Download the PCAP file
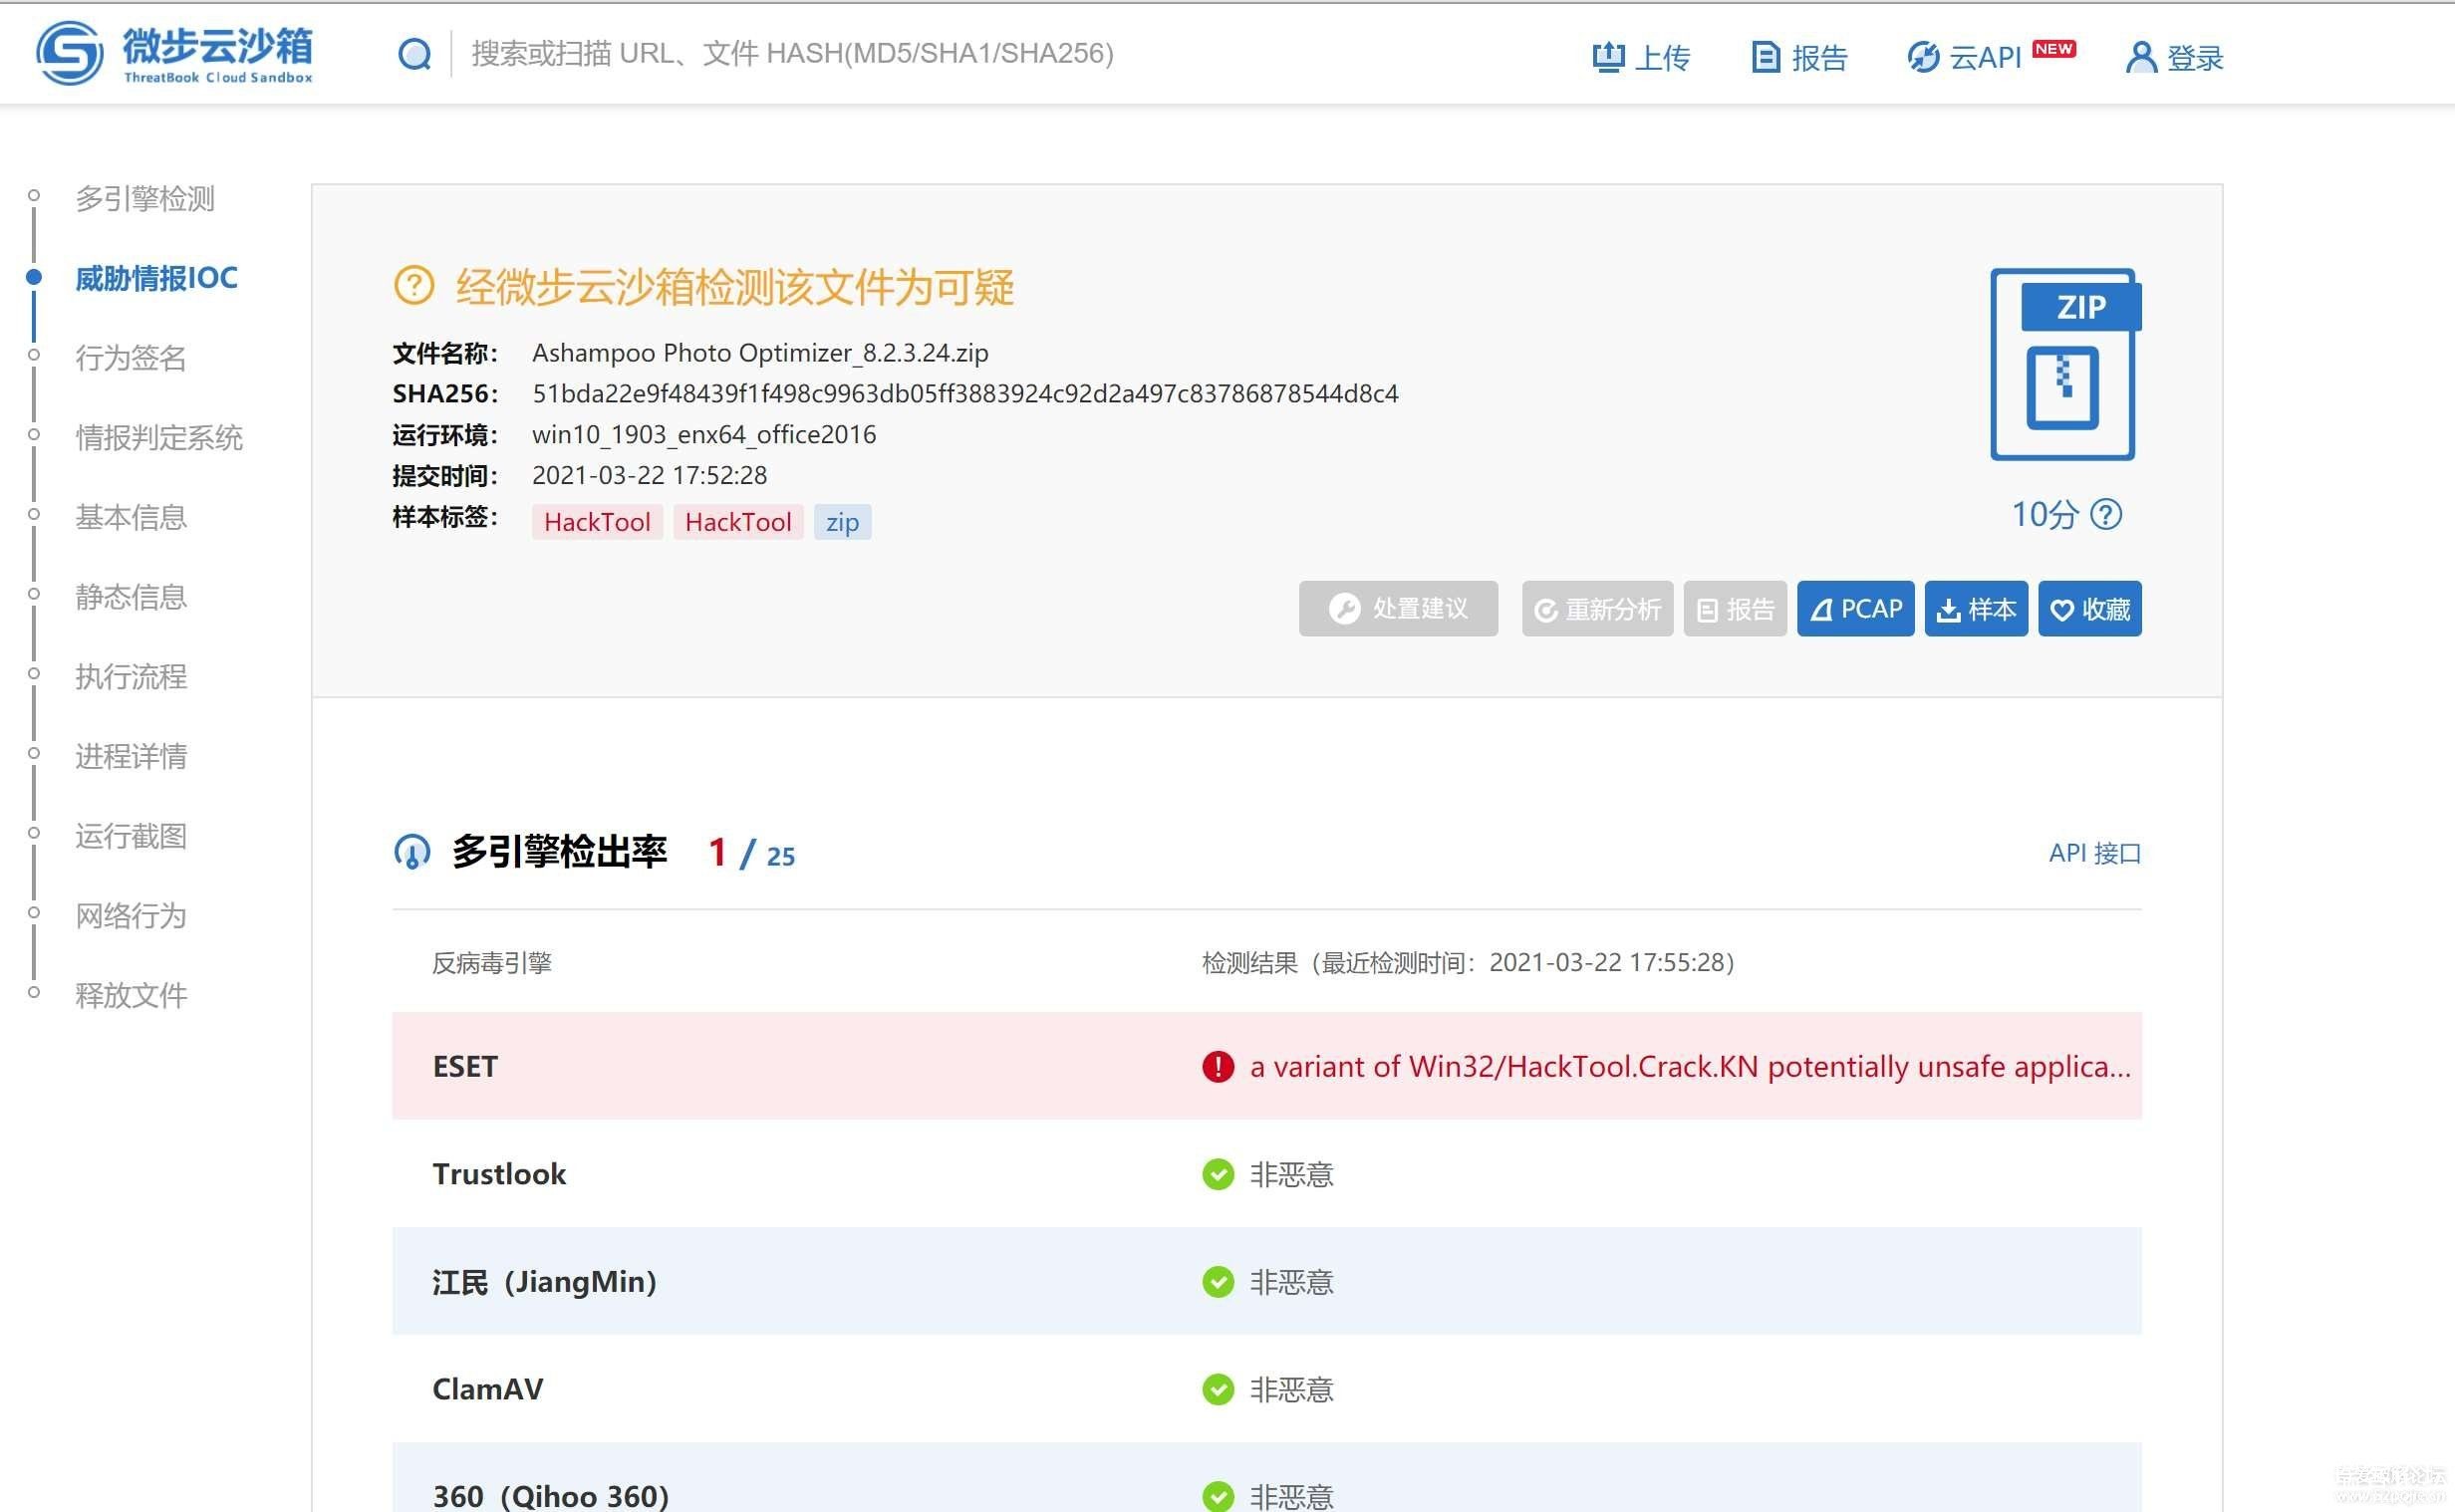 pyautogui.click(x=1855, y=608)
